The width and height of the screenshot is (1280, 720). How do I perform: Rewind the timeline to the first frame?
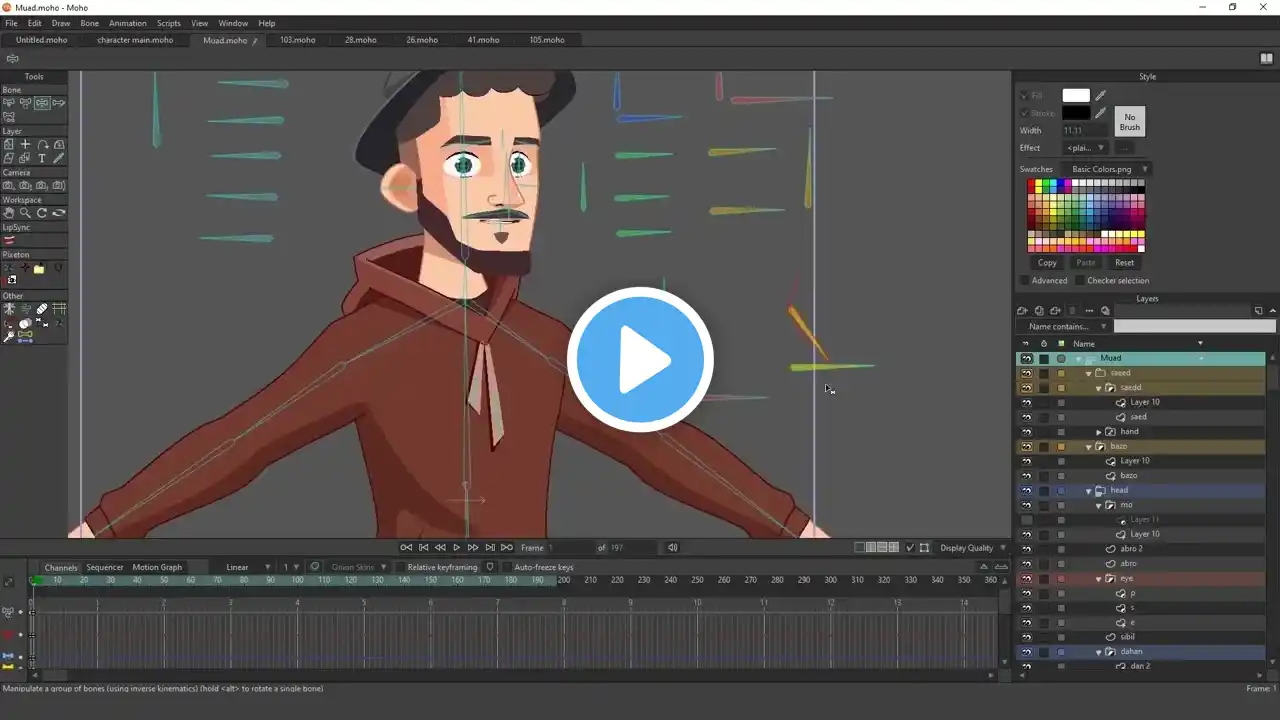406,548
